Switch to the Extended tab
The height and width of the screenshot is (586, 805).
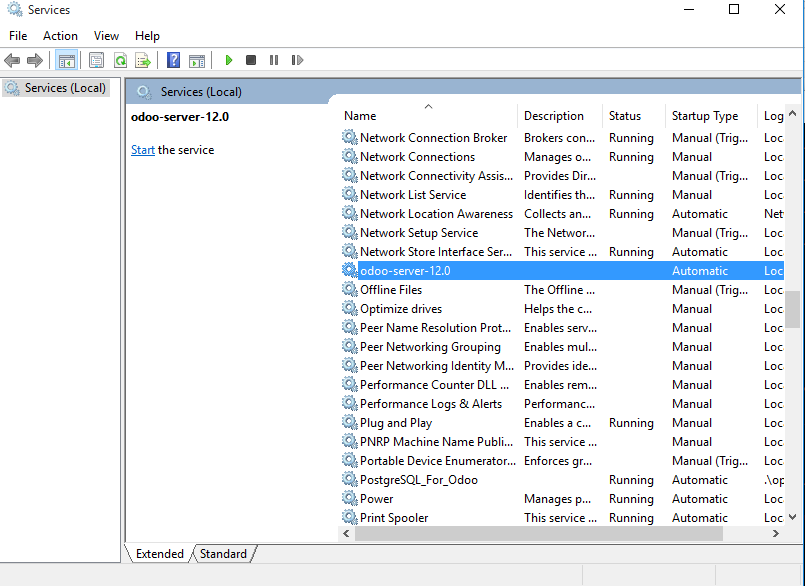point(160,554)
